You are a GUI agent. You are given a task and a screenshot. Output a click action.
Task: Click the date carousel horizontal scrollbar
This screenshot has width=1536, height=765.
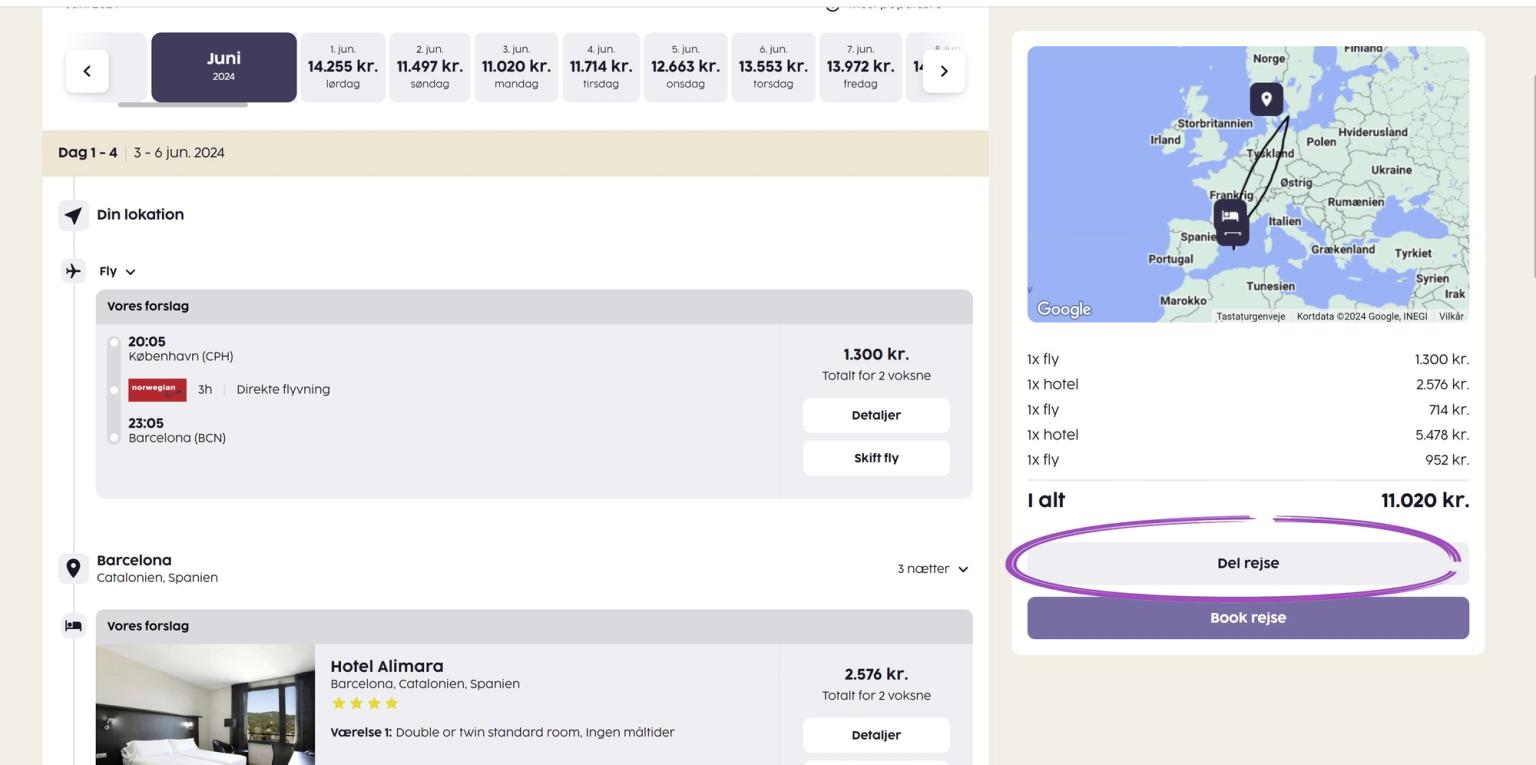[183, 104]
